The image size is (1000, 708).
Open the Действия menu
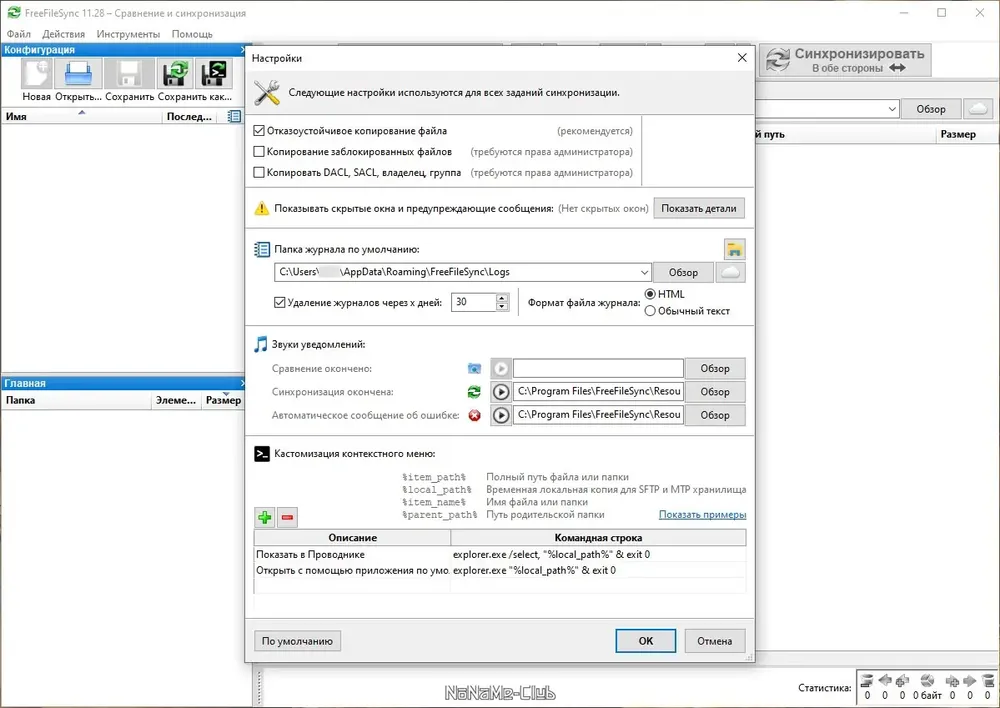(63, 34)
